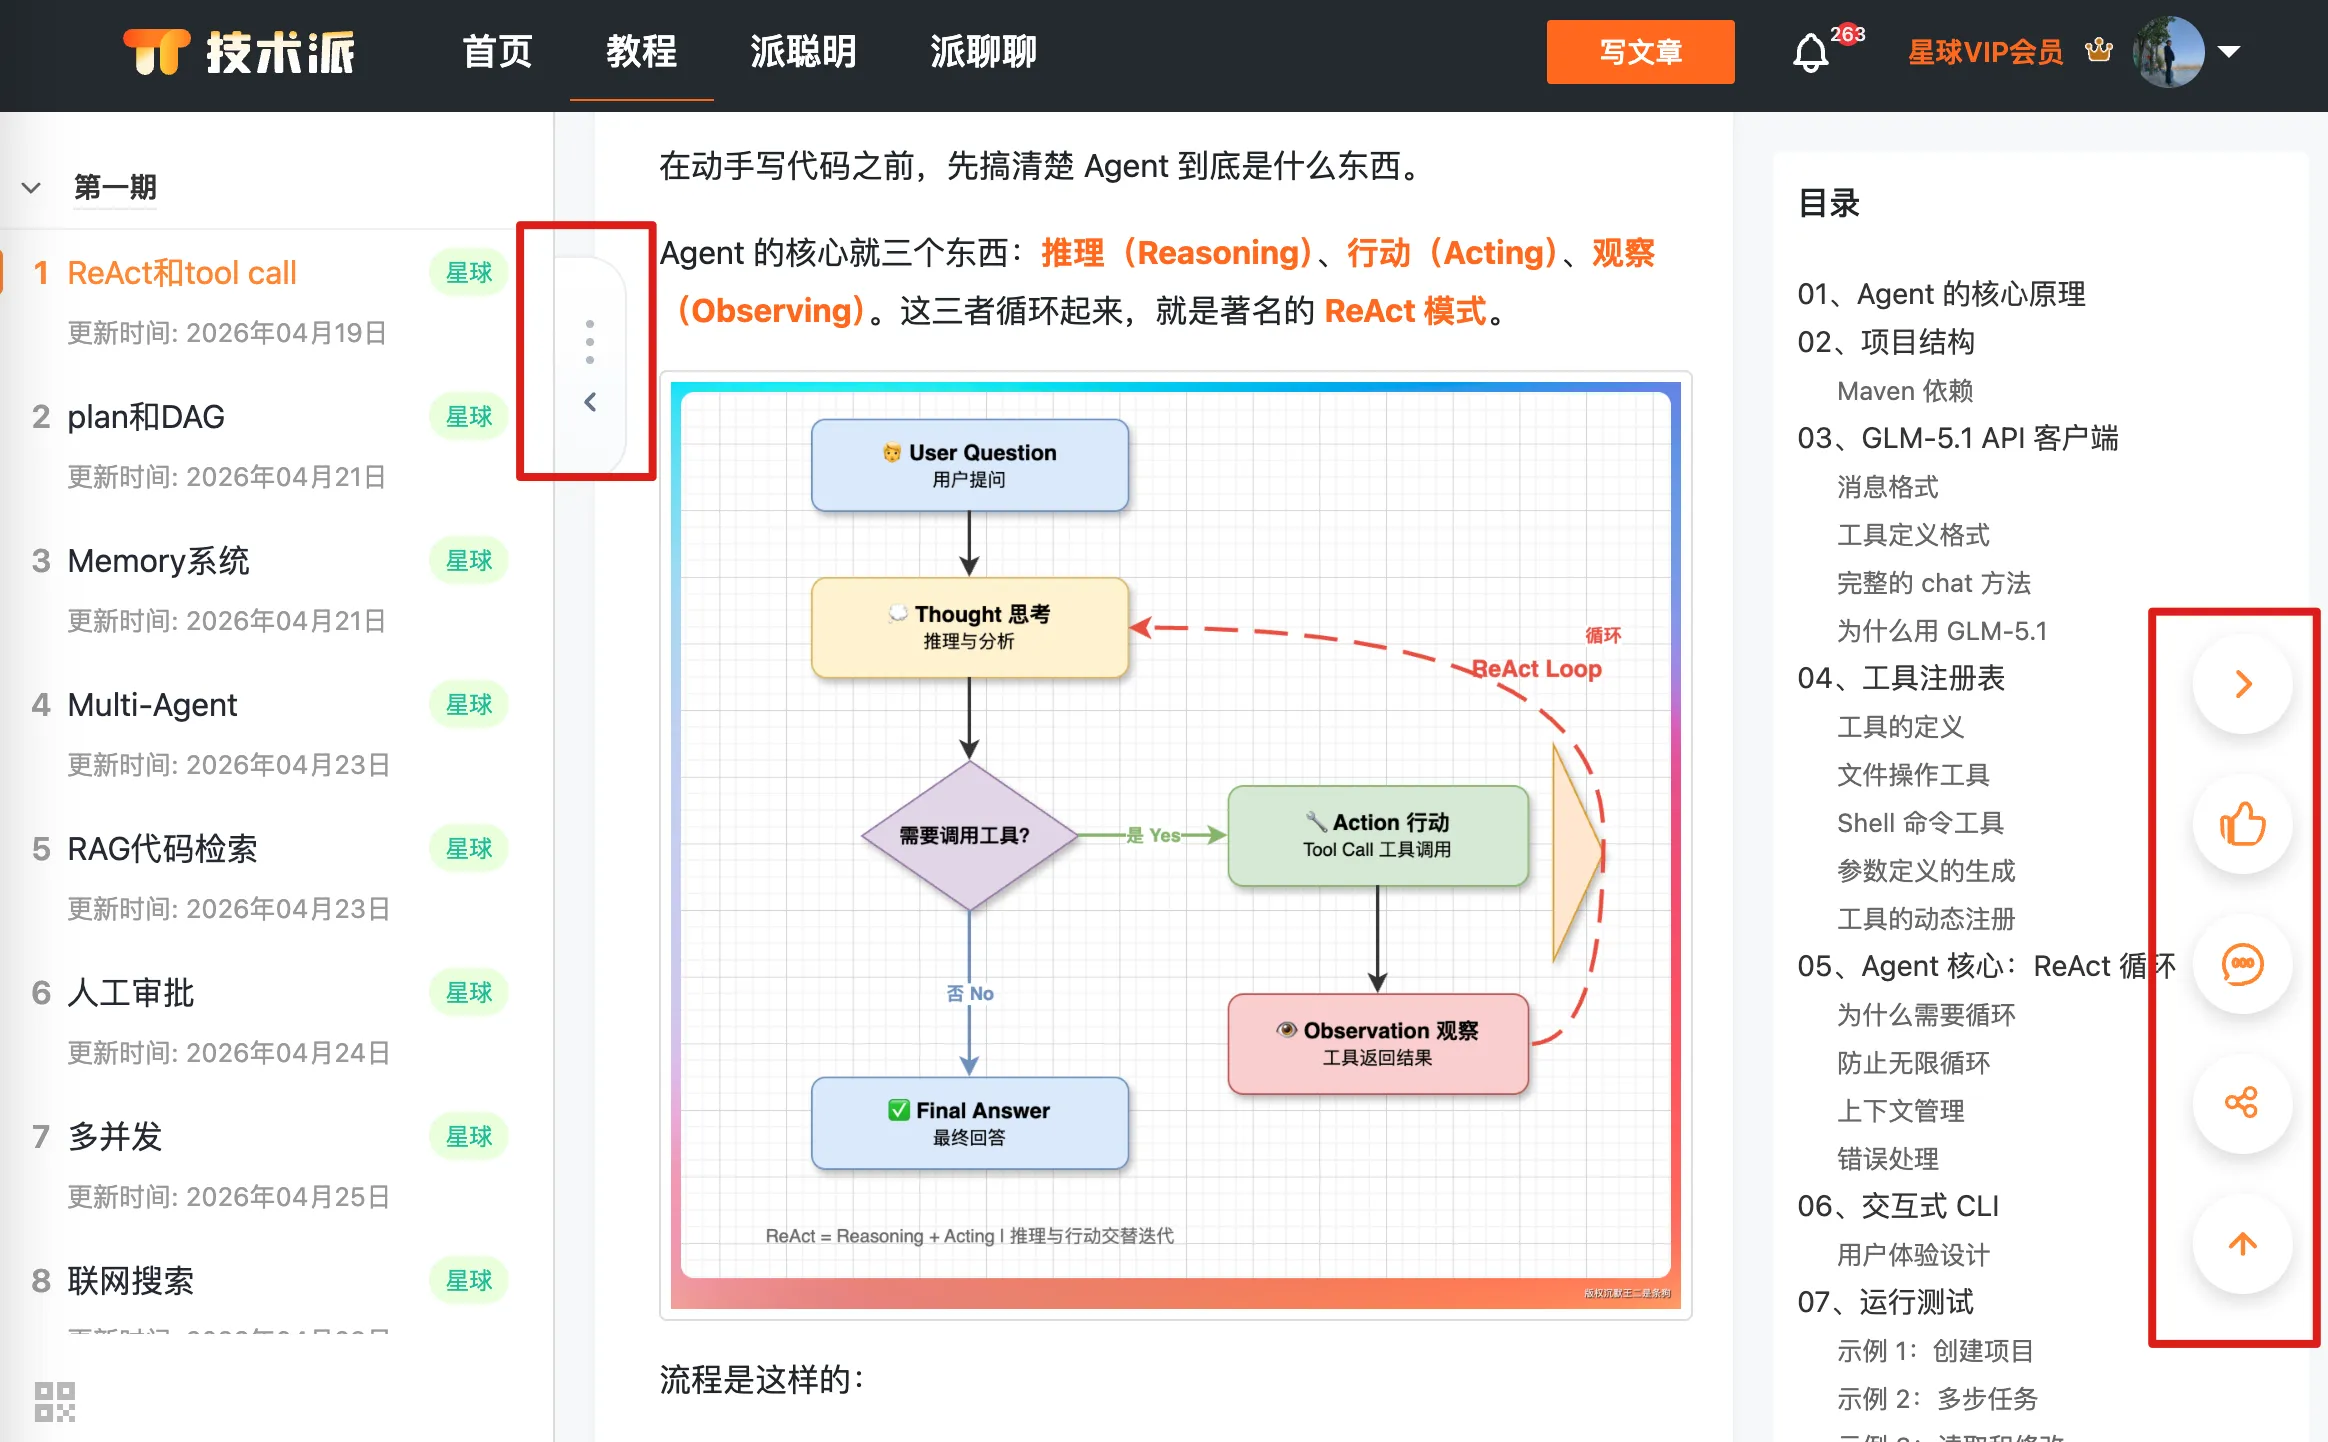Open the notification bell
This screenshot has height=1442, width=2328.
(1810, 52)
